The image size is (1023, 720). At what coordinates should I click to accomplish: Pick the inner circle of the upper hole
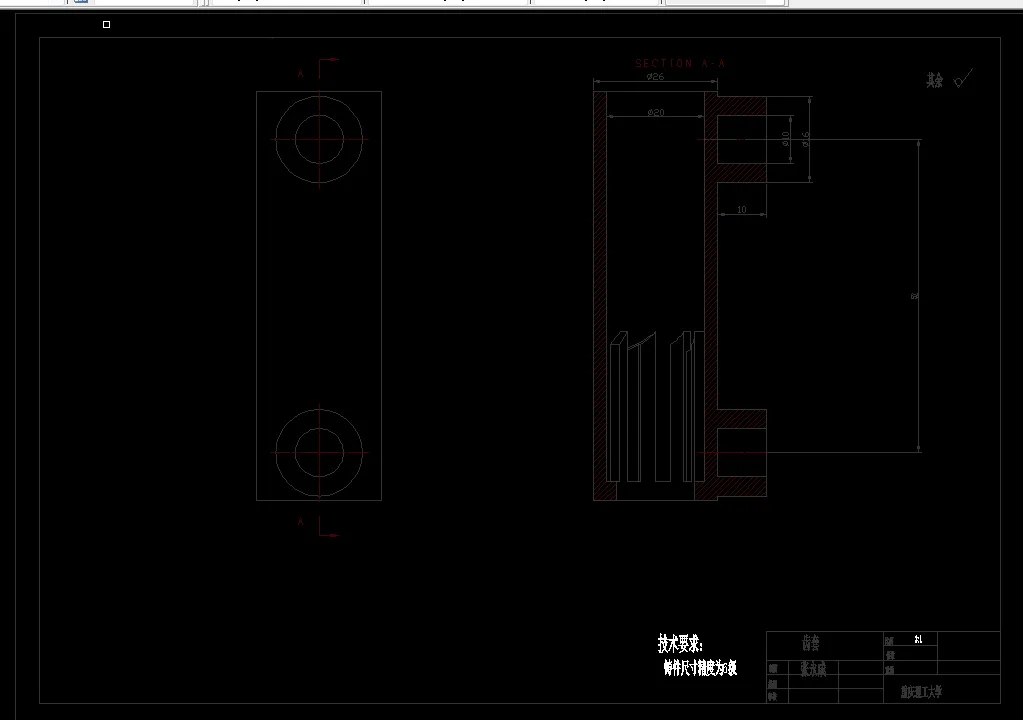pyautogui.click(x=319, y=139)
